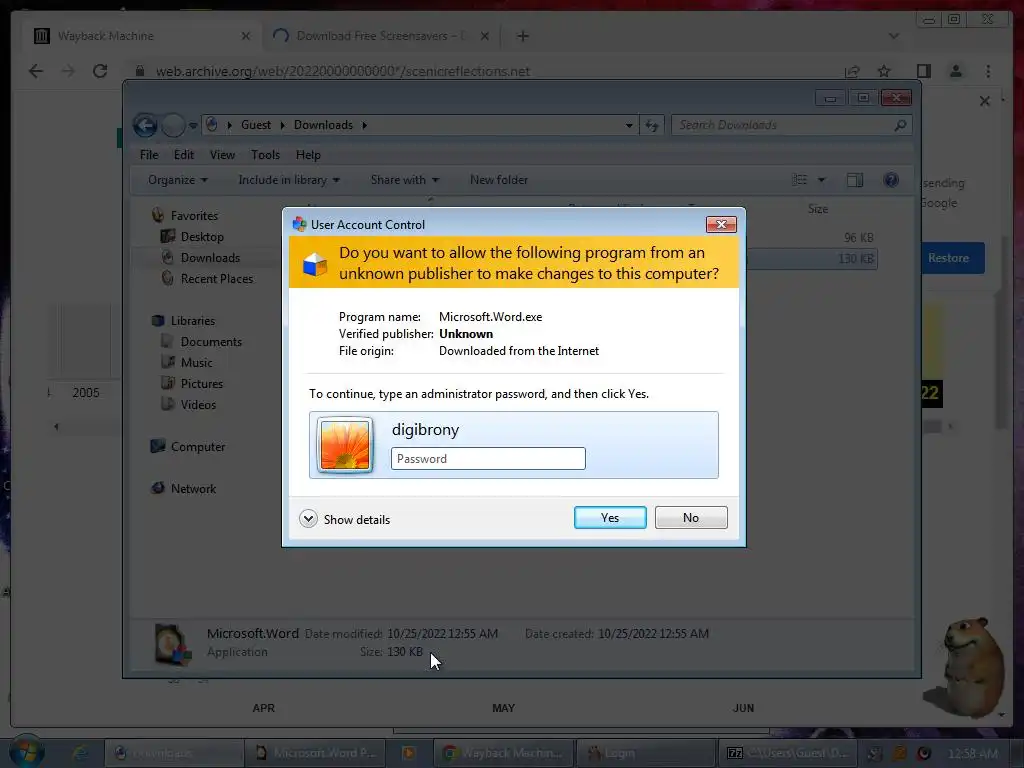
Task: Click the Microsoft.Word file icon in details pane
Action: click(172, 644)
